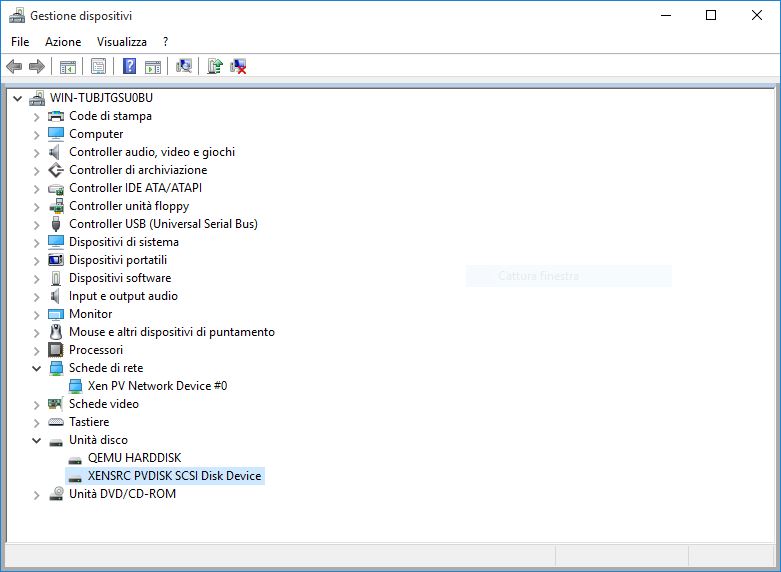Click the scan for hardware changes icon
Screen dimensions: 781x572
coord(184,67)
